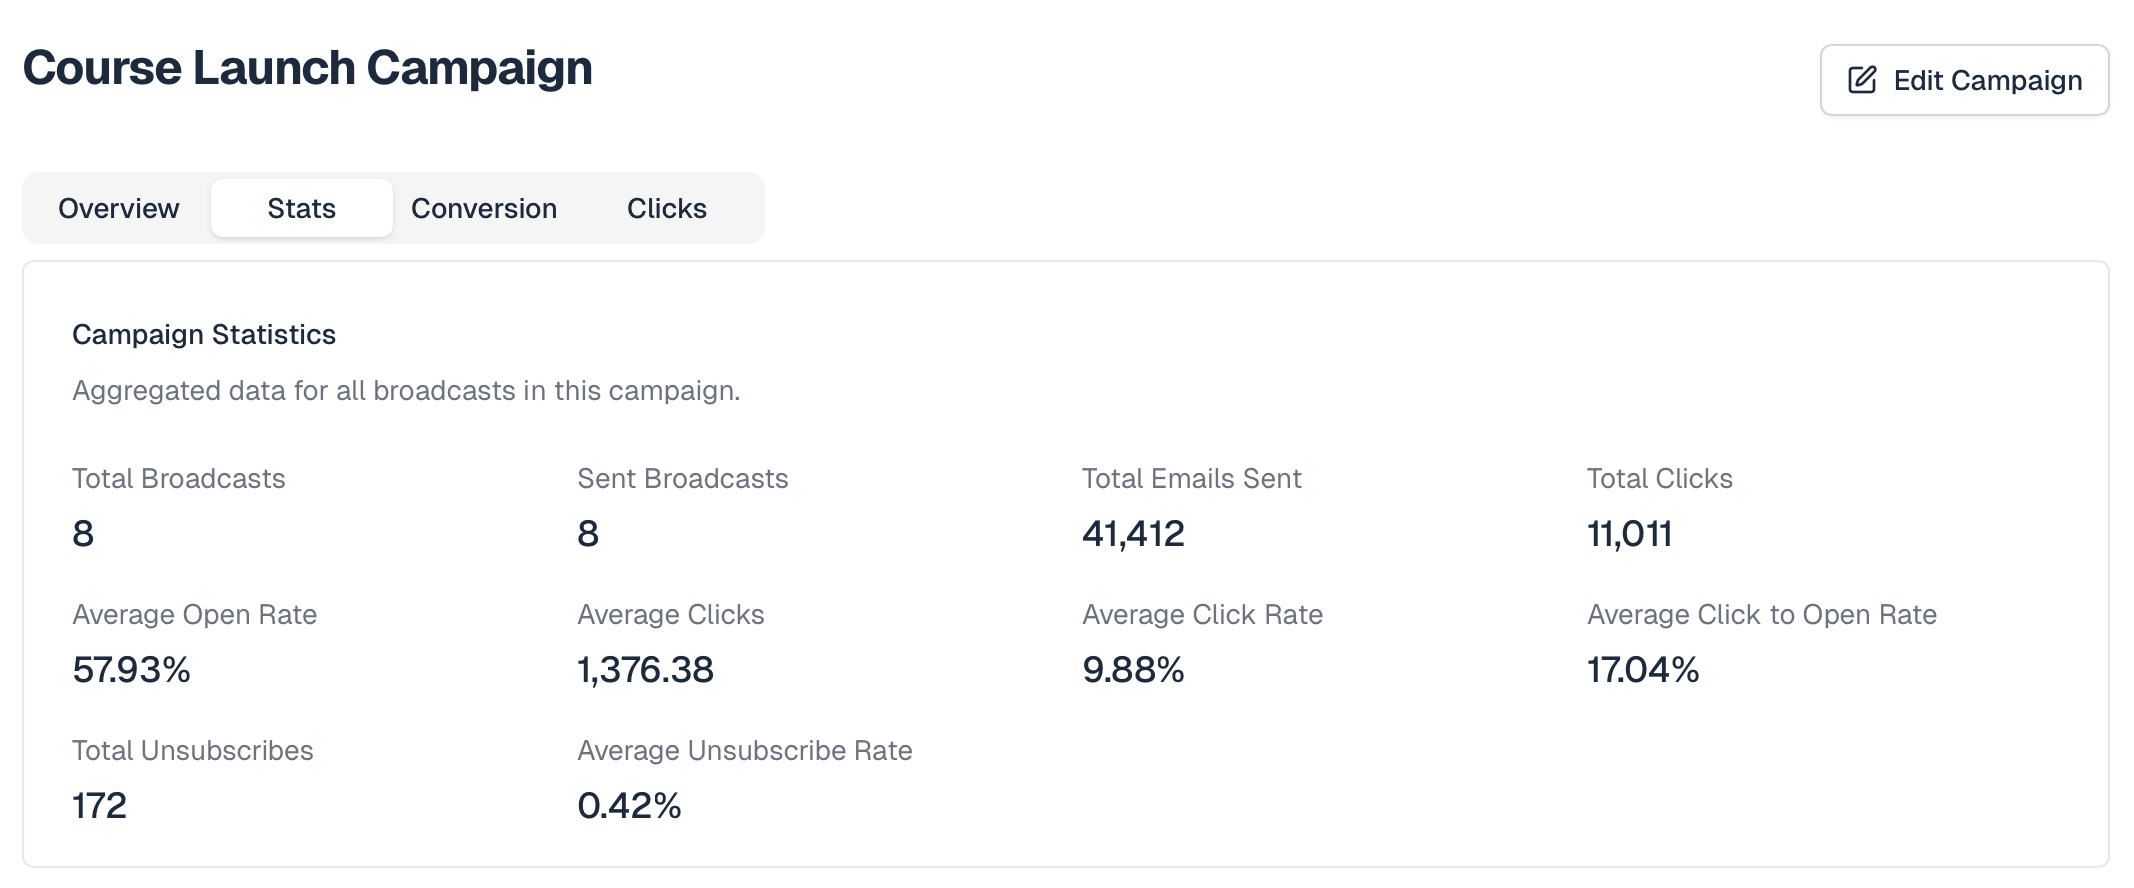Click the aggregated data description text
Screen dimensions: 2134x888
(x=406, y=390)
